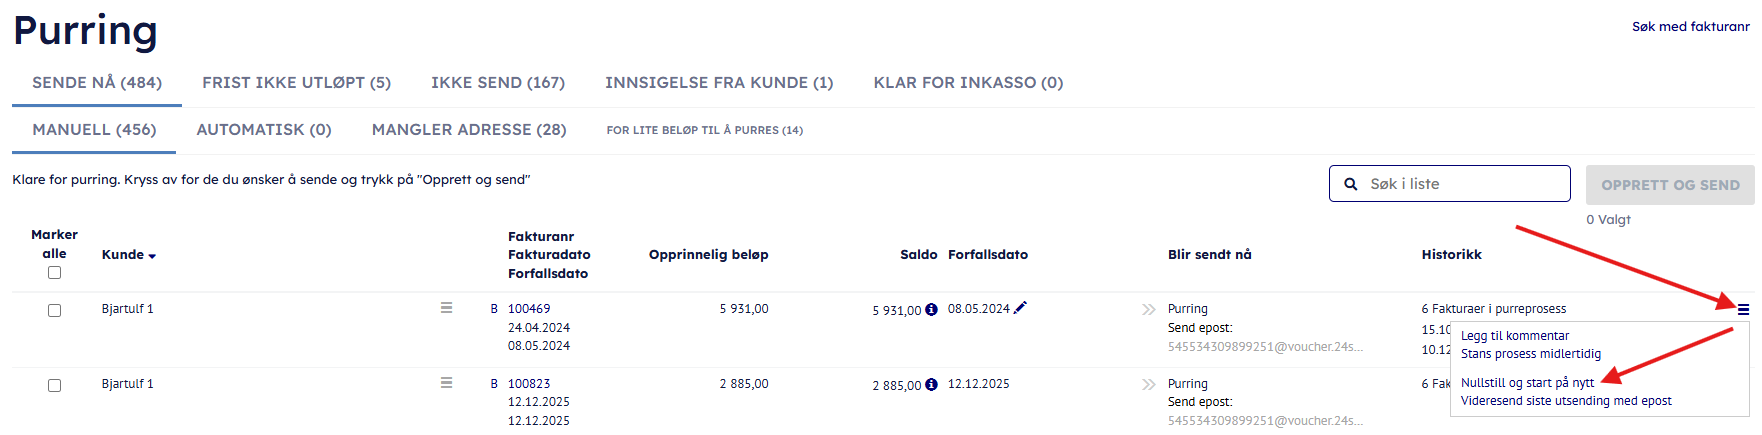Switch to the FRIST IKKE UTLØPT tab
The image size is (1762, 435).
coord(296,83)
